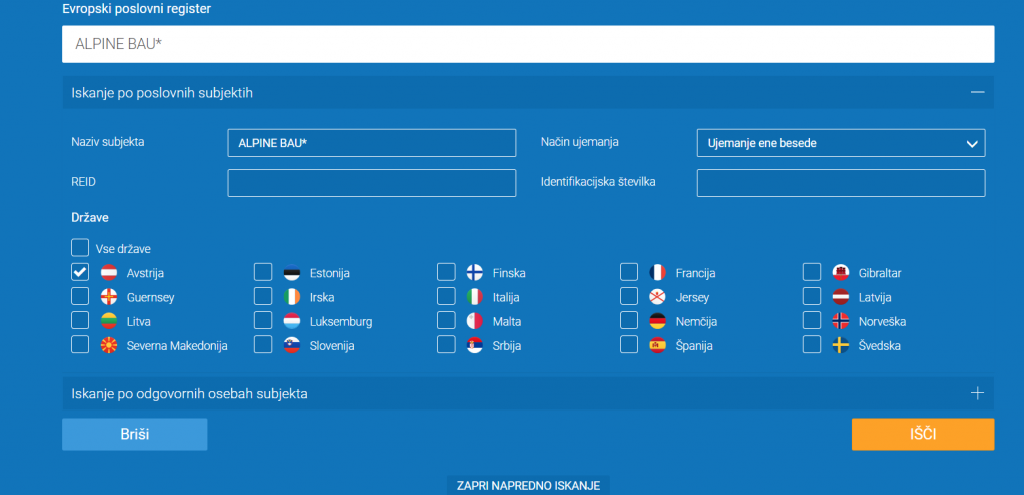1024x495 pixels.
Task: Collapse the Iskanje po poslovnih subjektih section
Action: point(976,92)
